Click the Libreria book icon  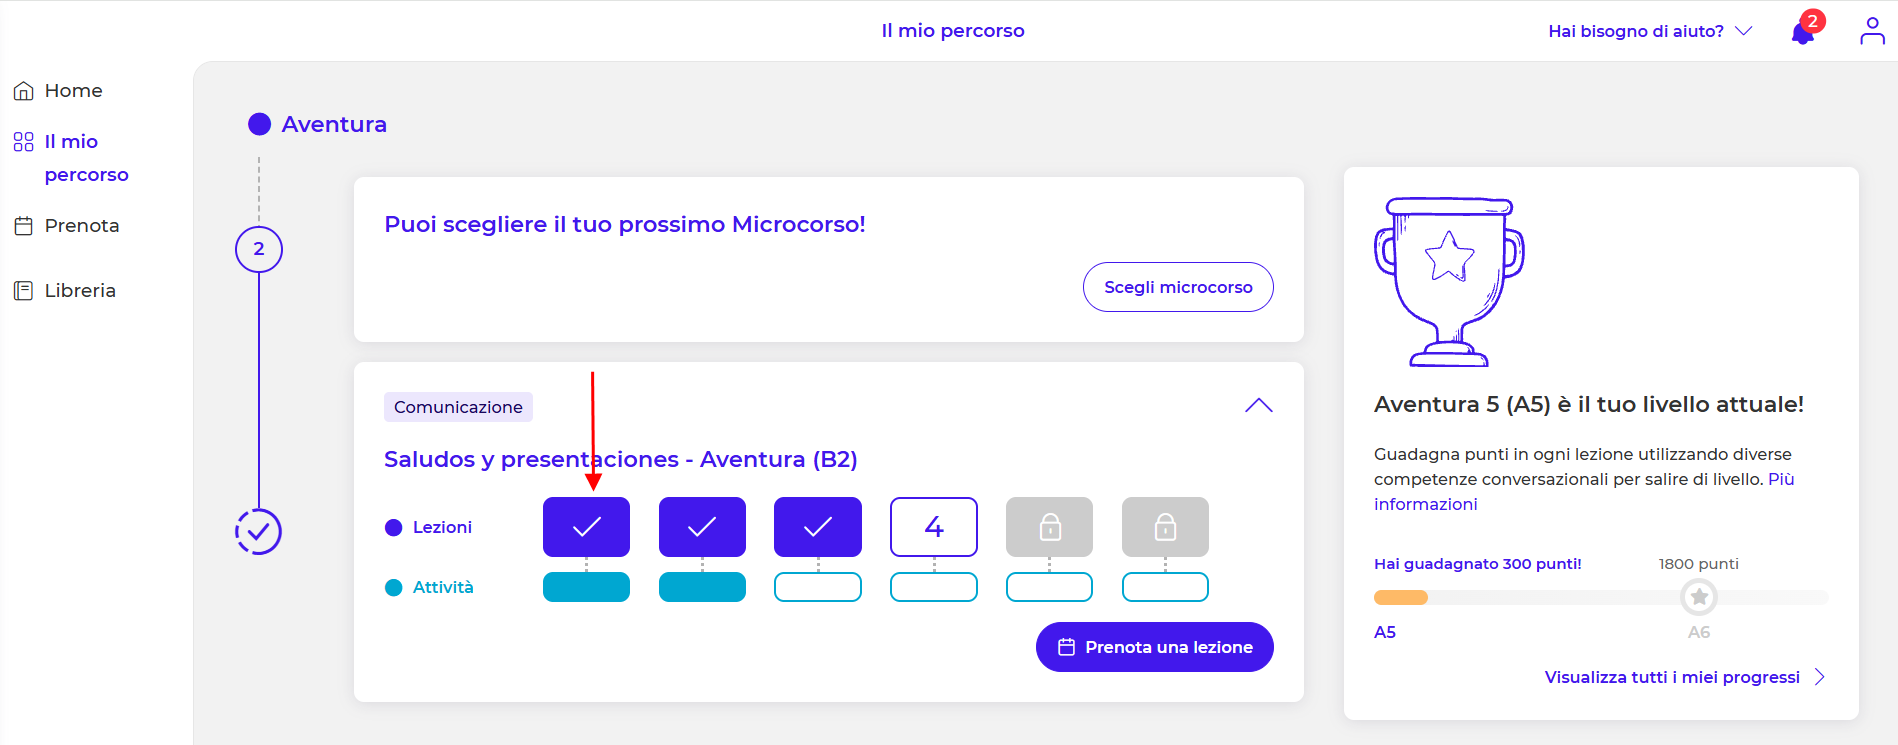24,291
